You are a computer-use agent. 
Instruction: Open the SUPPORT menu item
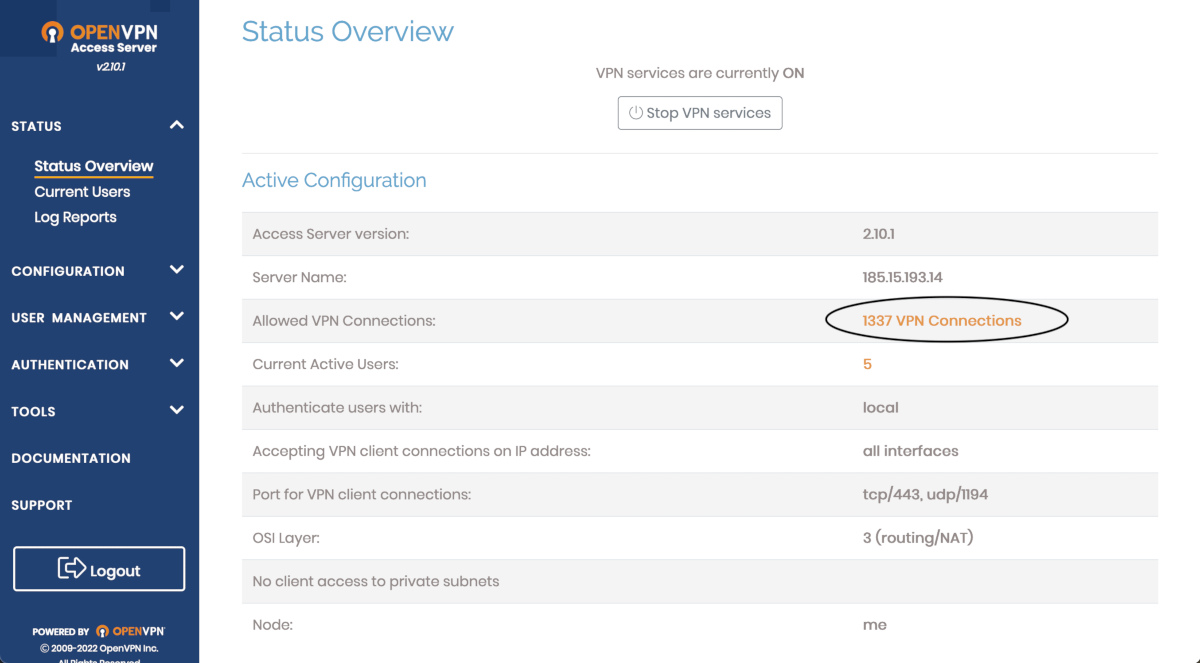[42, 505]
